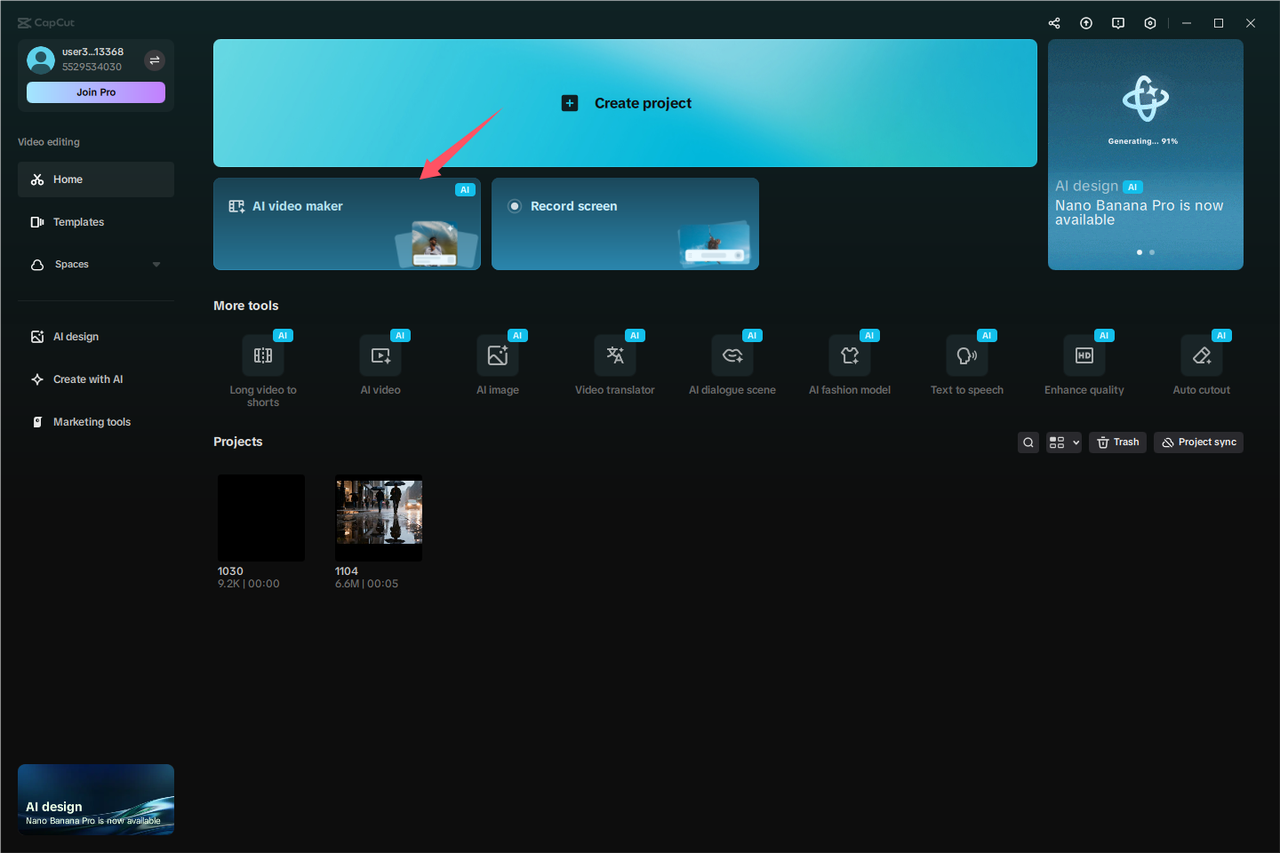Screen dimensions: 1280x853
Task: Click the account switch icon next to user3
Action: [155, 60]
